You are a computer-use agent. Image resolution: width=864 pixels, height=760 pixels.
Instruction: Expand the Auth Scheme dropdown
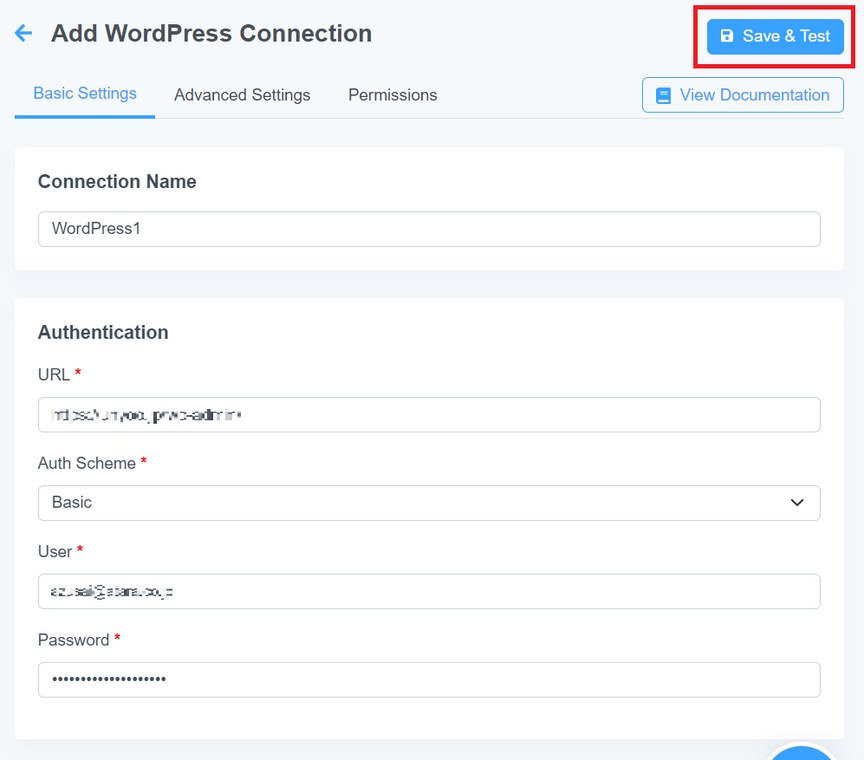[429, 503]
